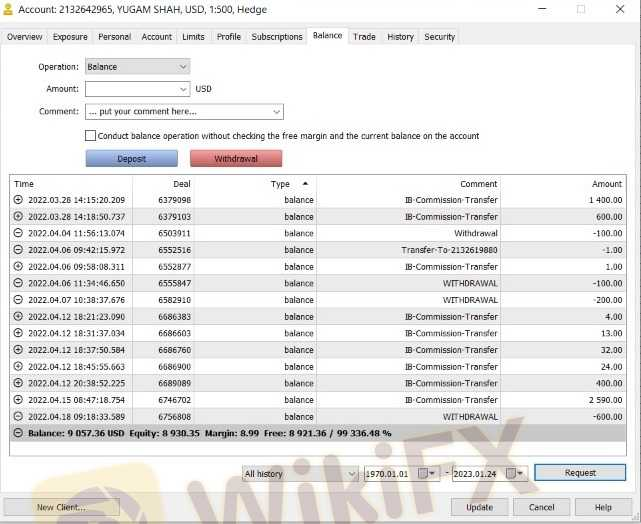641x524 pixels.
Task: Sort the table by Type column header
Action: [x=280, y=184]
